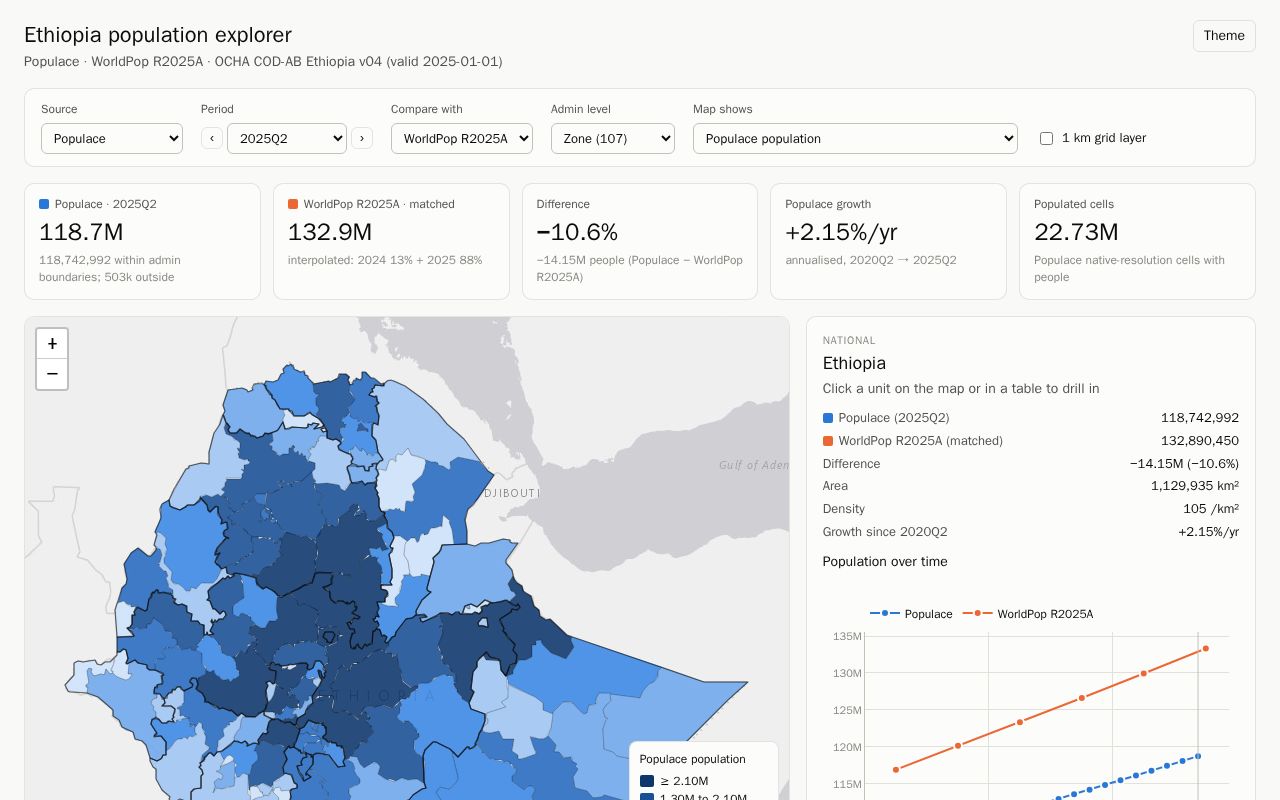Click the Theme button

point(1224,36)
